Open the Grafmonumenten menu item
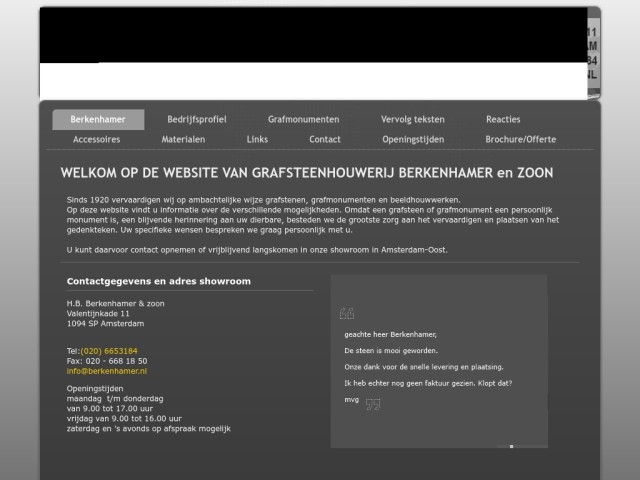640x480 pixels. (303, 119)
